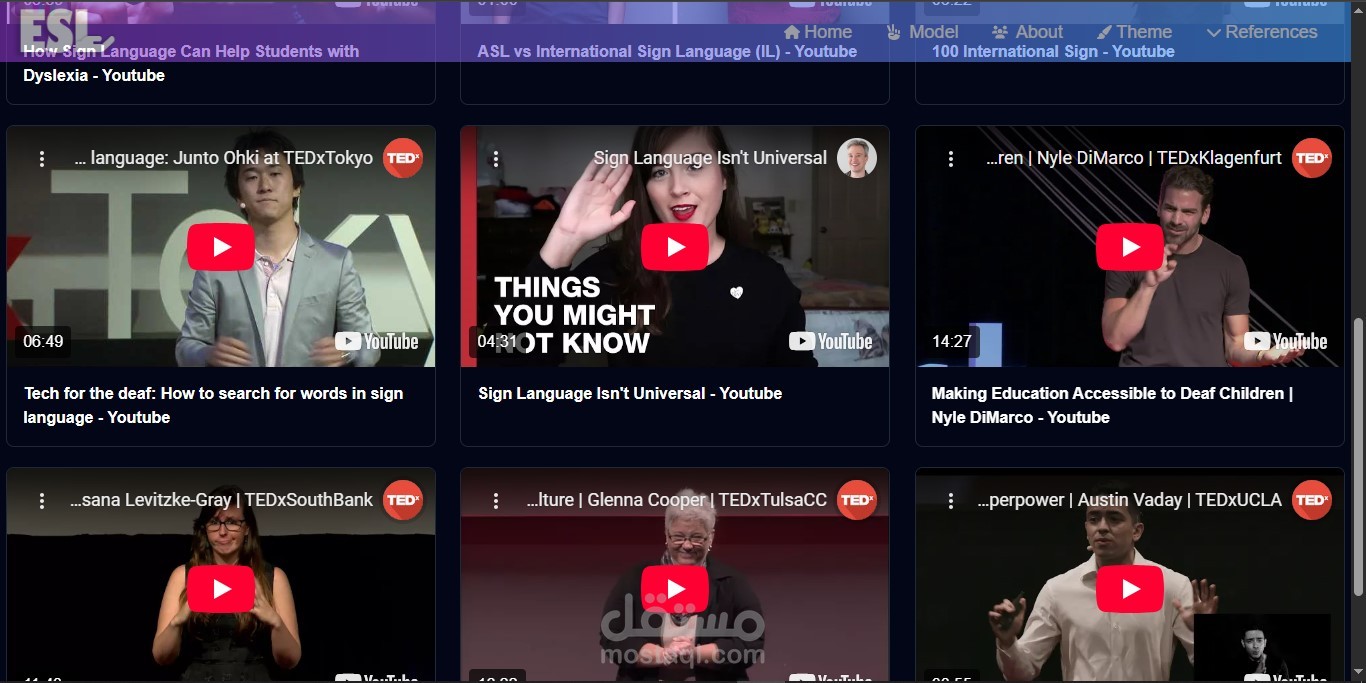Play the Austin Vaday TEDxUCLA video
Screen dimensions: 1366x683
tap(1130, 589)
